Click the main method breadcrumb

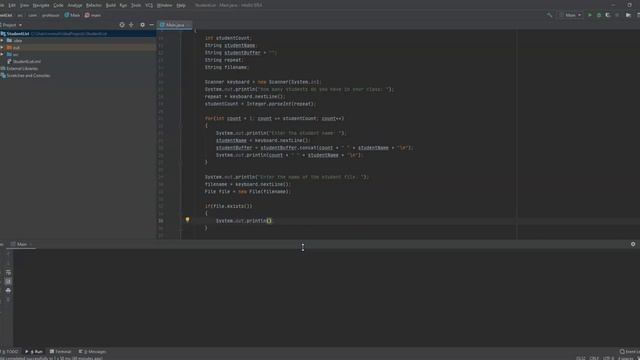(93, 15)
